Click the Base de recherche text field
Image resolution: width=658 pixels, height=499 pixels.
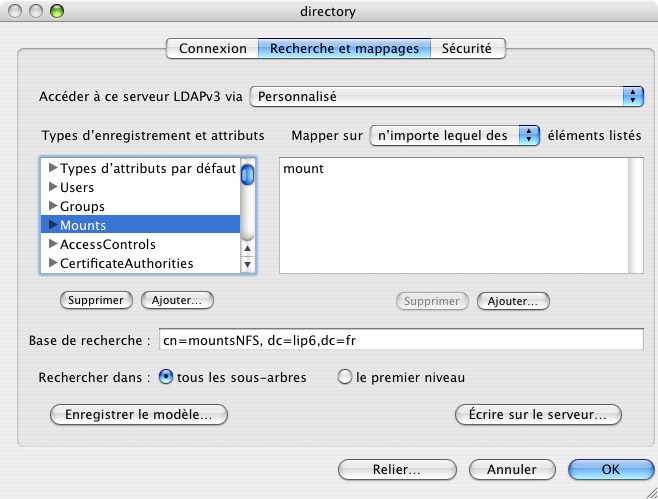coord(399,341)
